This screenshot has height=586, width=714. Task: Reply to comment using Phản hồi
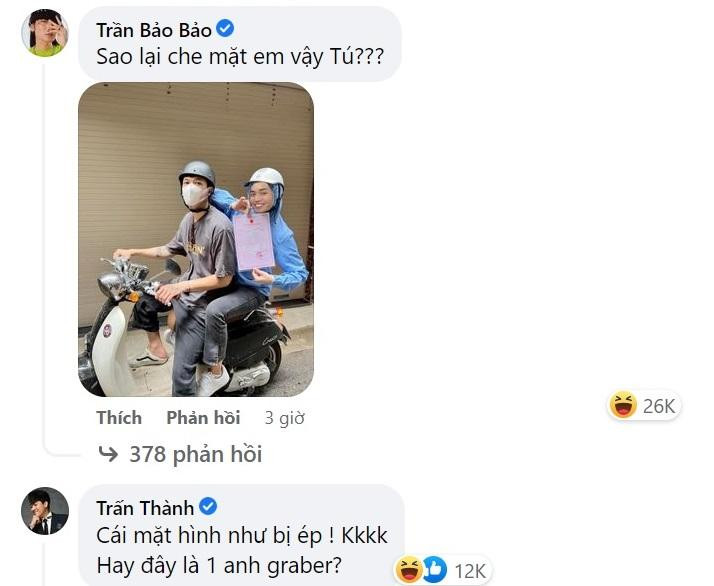coord(203,418)
